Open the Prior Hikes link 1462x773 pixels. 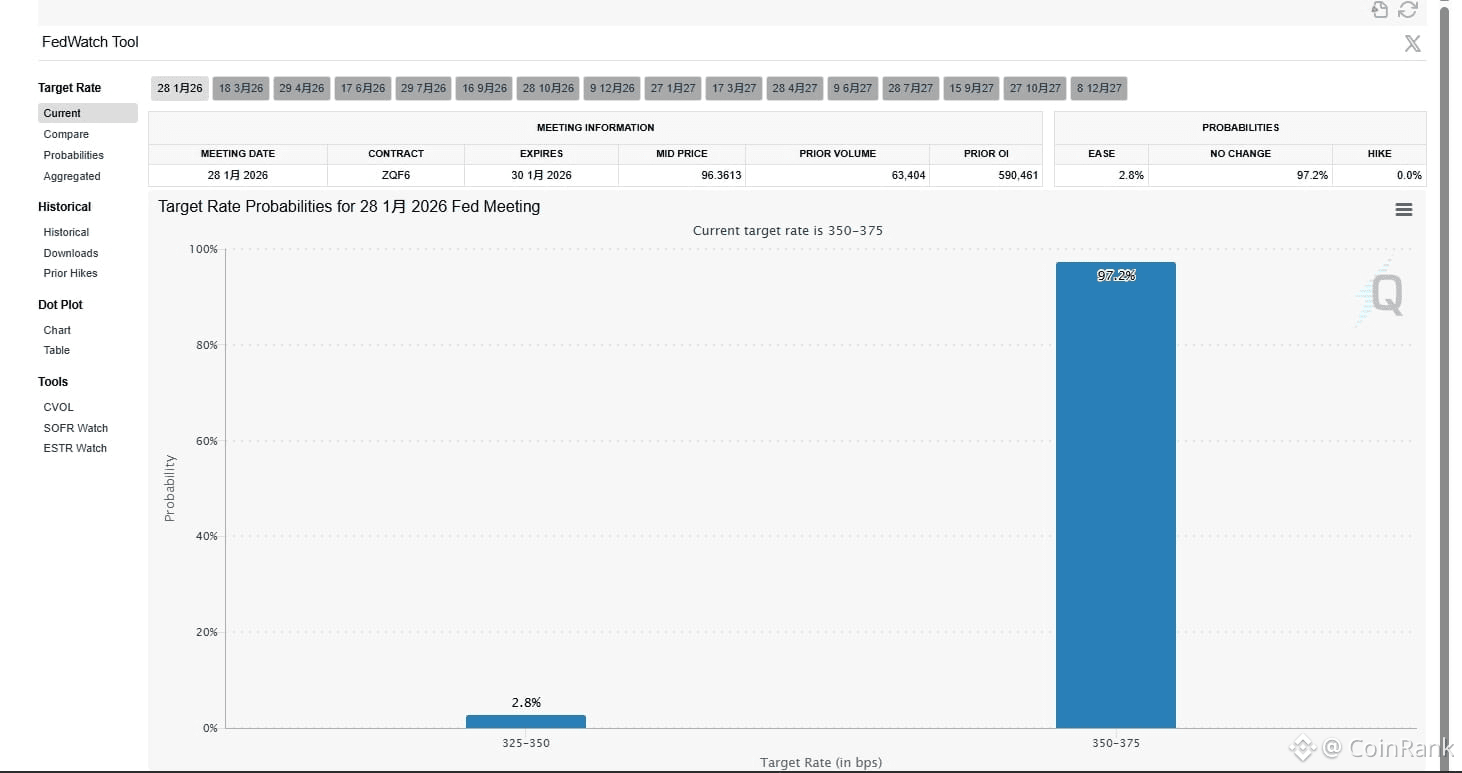pos(70,273)
